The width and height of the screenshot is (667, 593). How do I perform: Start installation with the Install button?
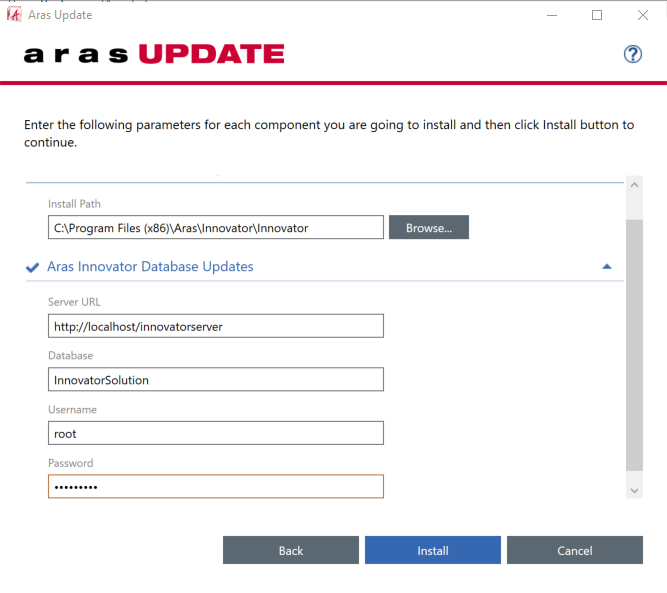(x=432, y=550)
